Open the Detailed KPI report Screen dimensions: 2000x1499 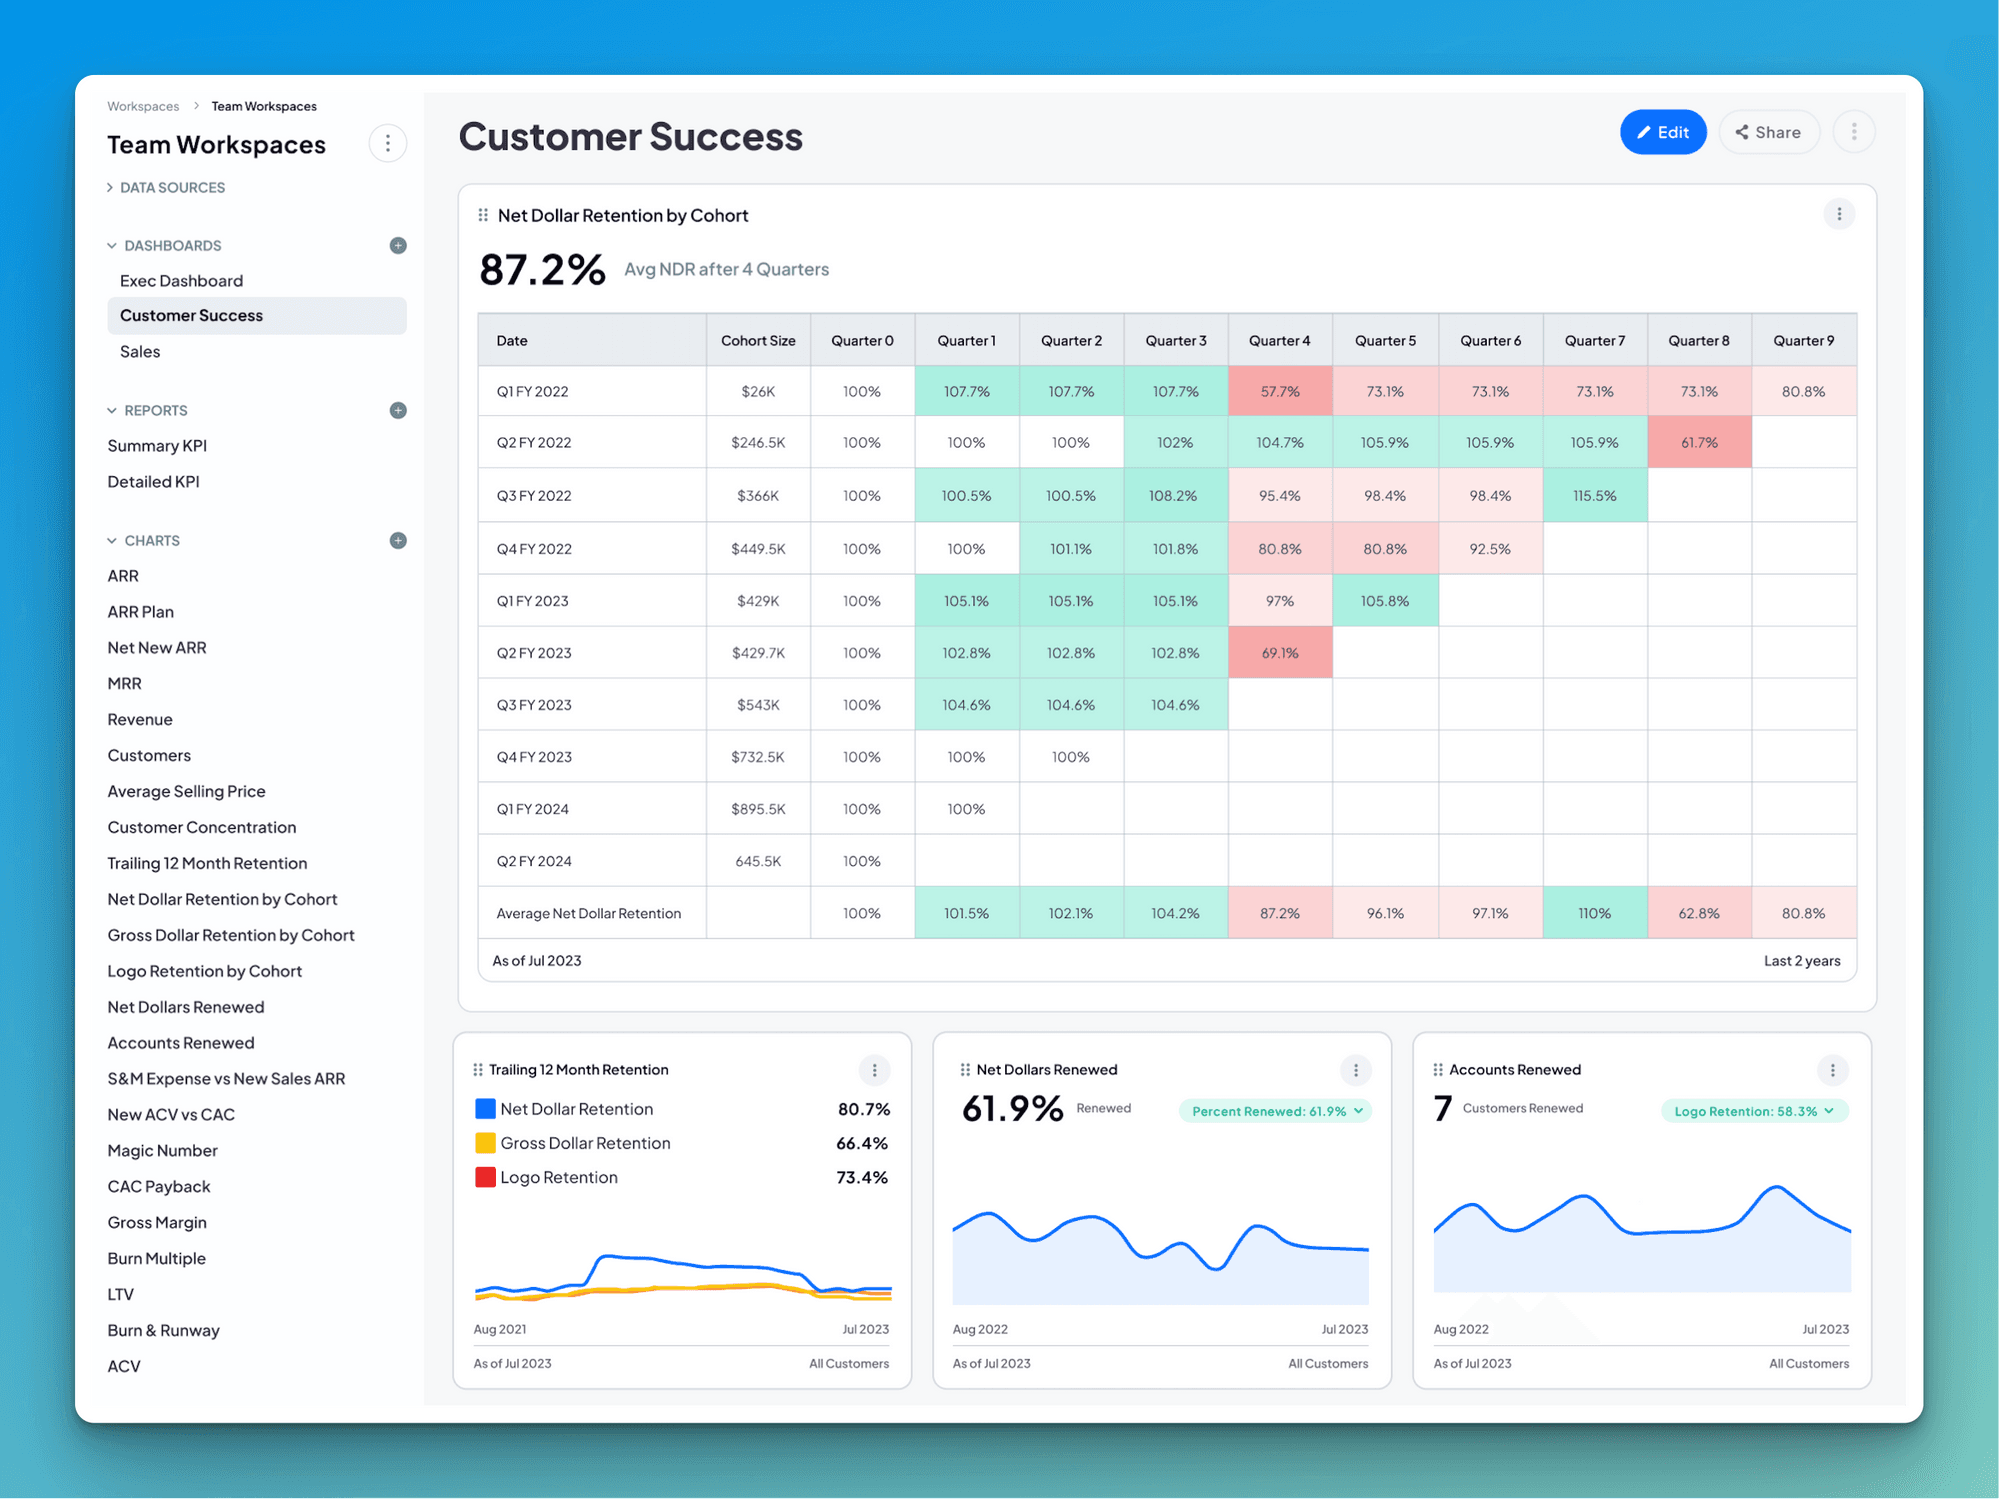153,481
